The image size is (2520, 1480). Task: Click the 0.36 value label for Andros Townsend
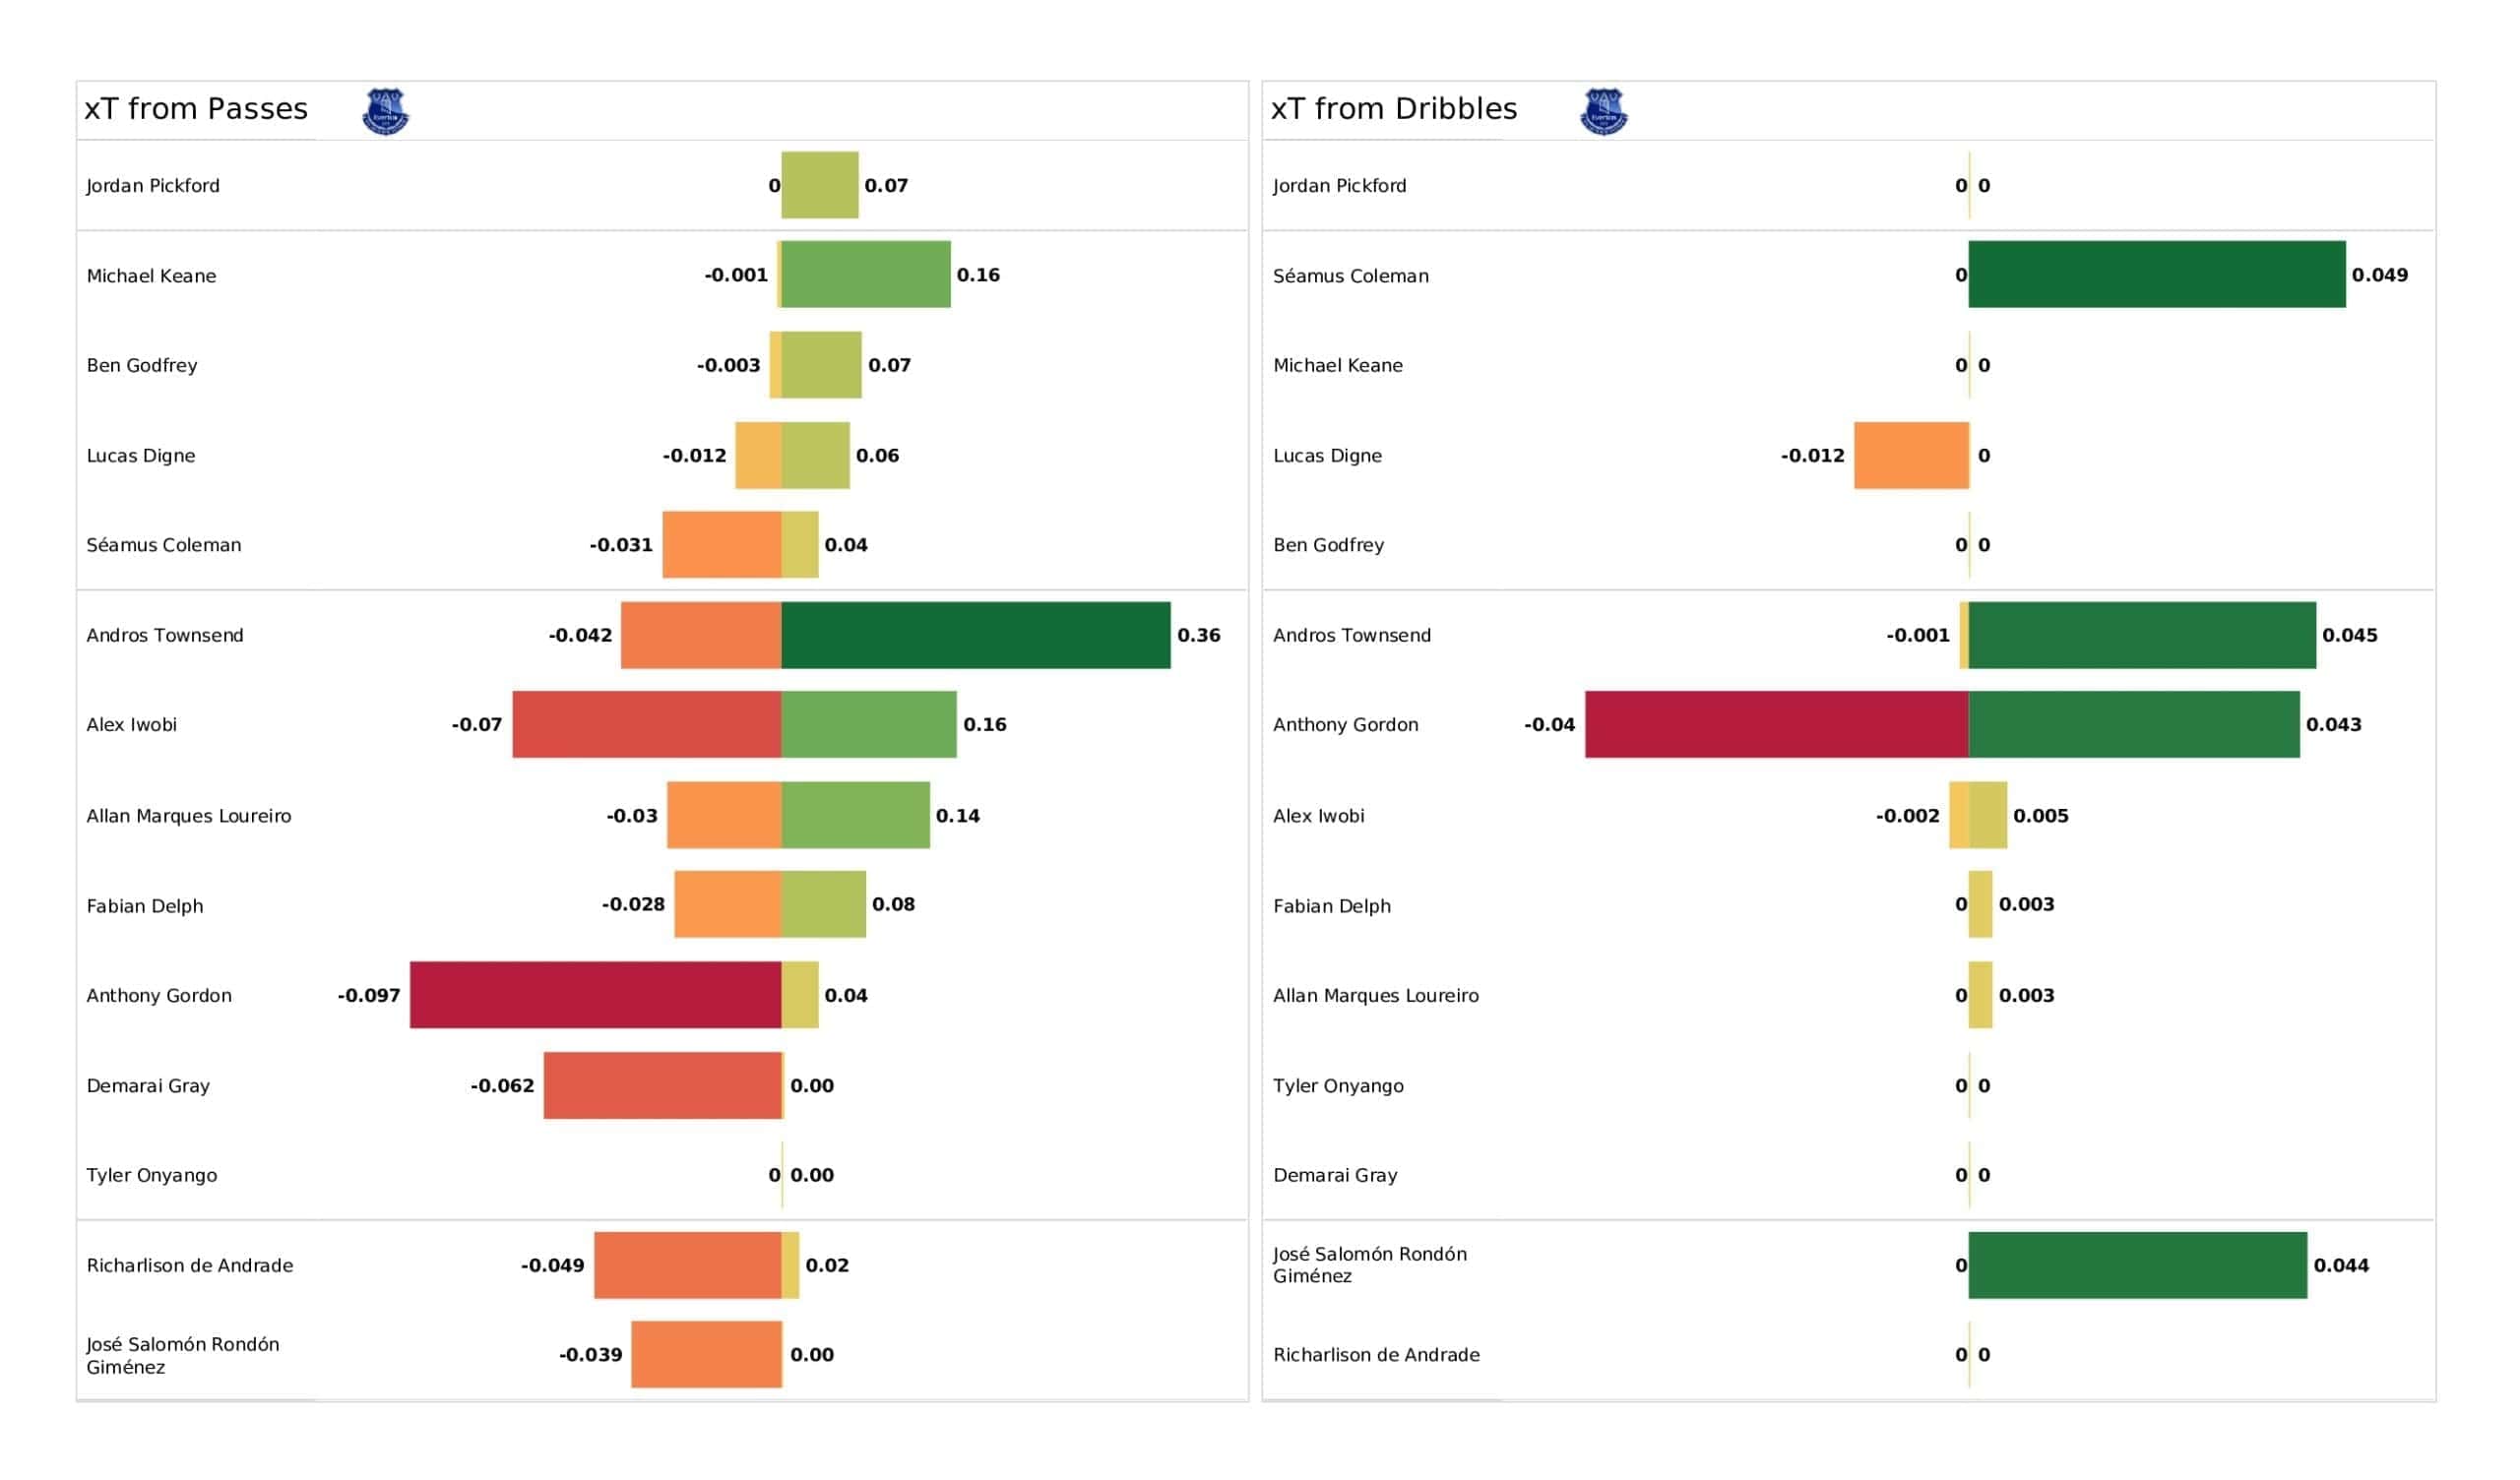click(1198, 635)
